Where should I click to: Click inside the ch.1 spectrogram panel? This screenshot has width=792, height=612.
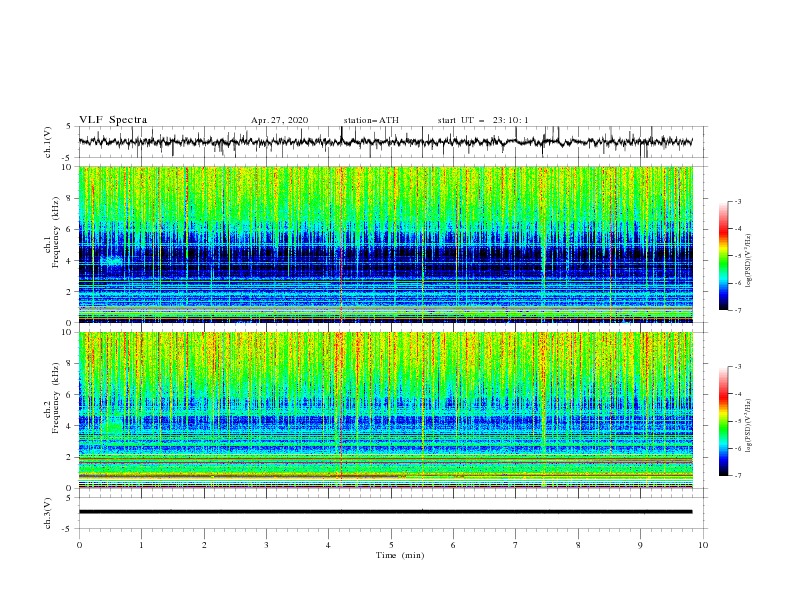(385, 244)
